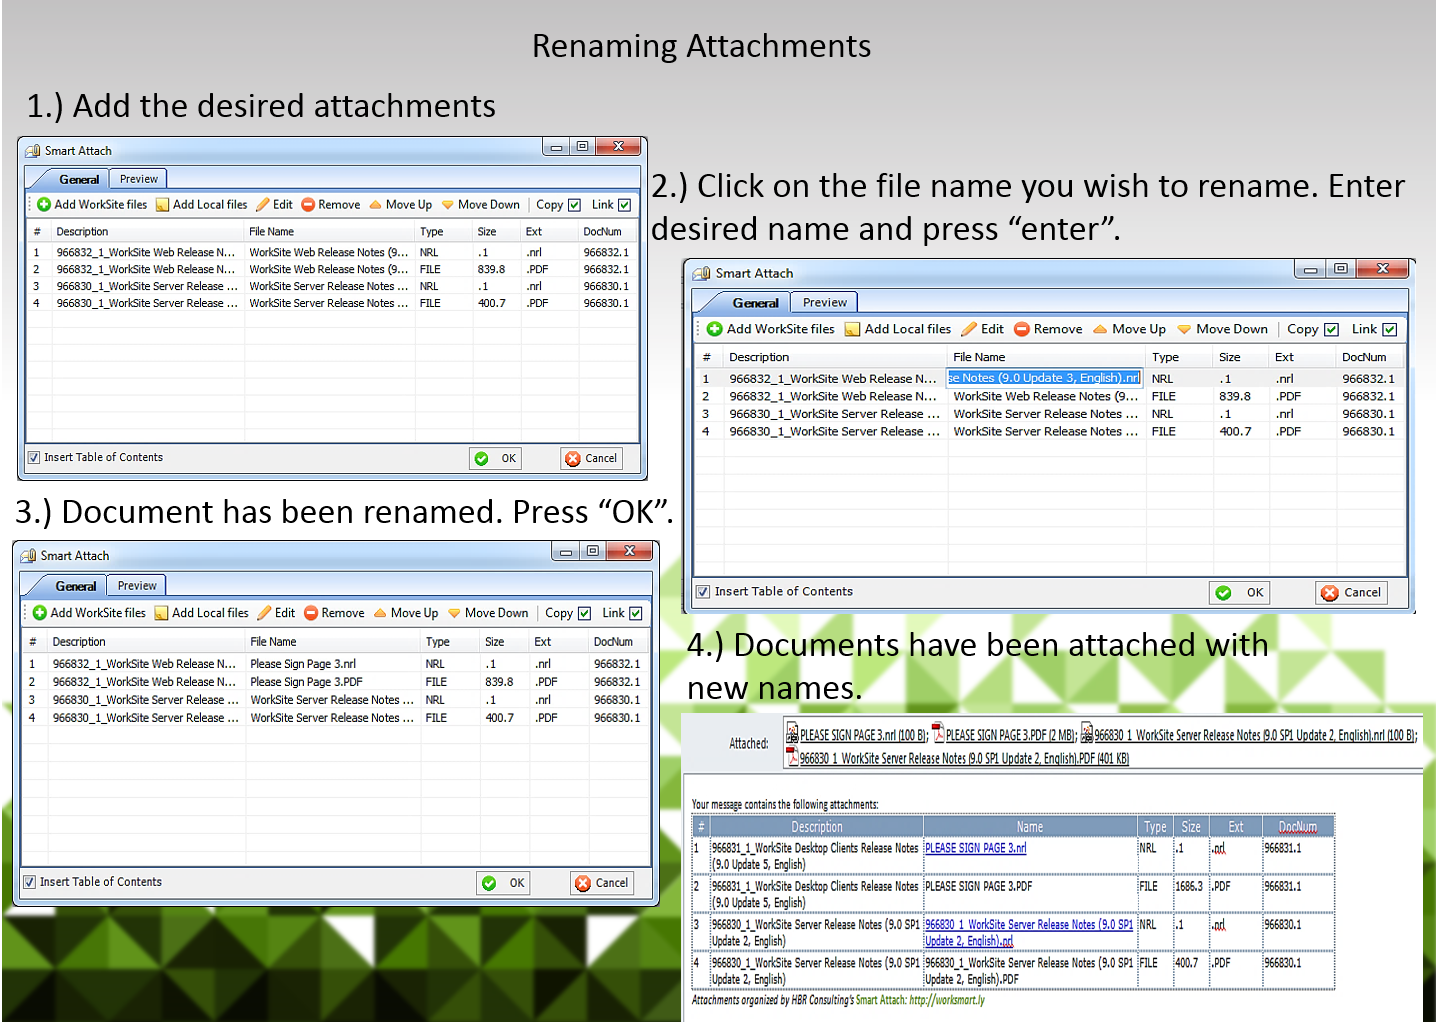This screenshot has width=1436, height=1022.
Task: Click Add WorkSite files in step 3 dialog
Action: point(89,613)
